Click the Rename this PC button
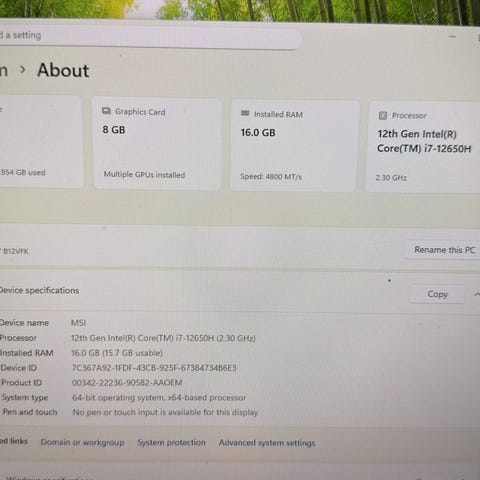Screen dimensions: 480x480 (444, 250)
